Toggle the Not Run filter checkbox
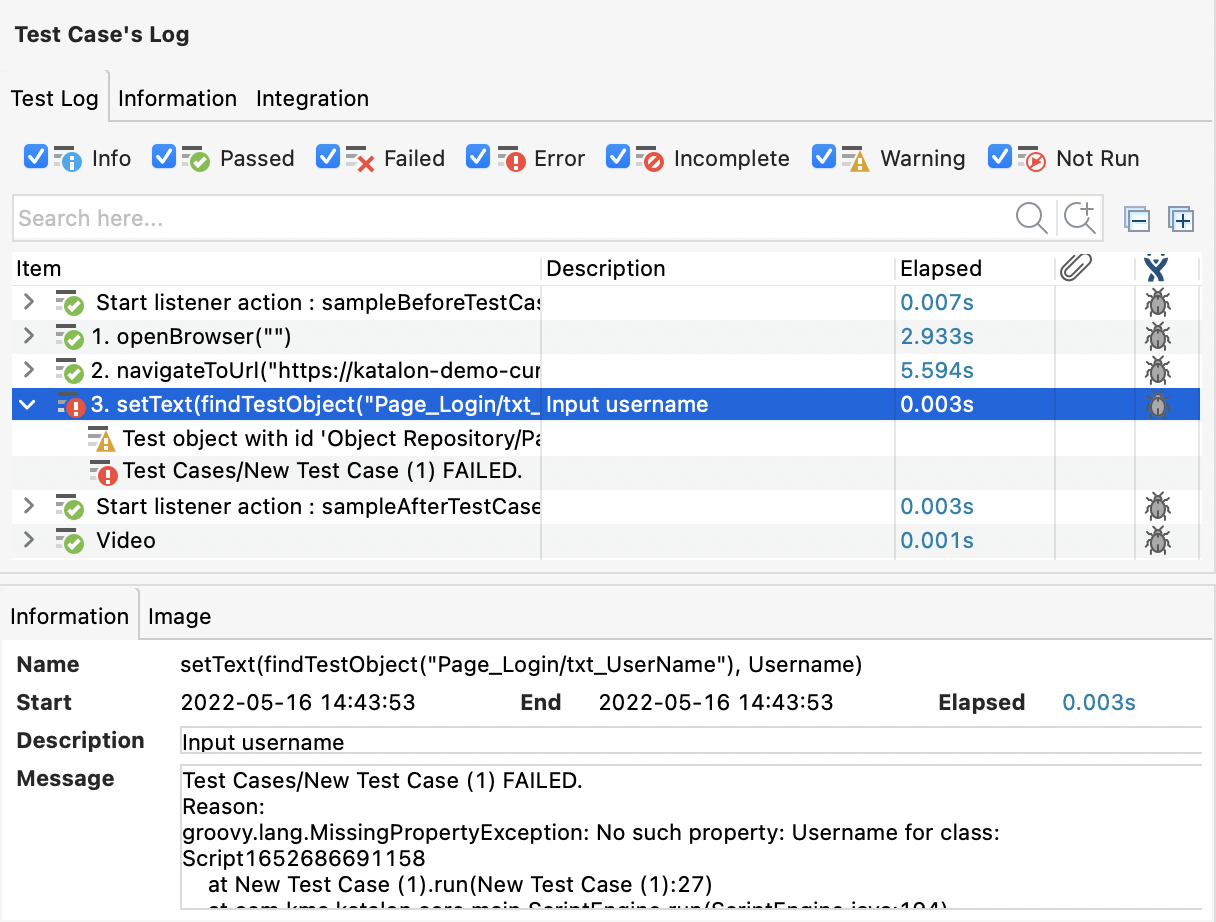1216x922 pixels. (x=1000, y=157)
